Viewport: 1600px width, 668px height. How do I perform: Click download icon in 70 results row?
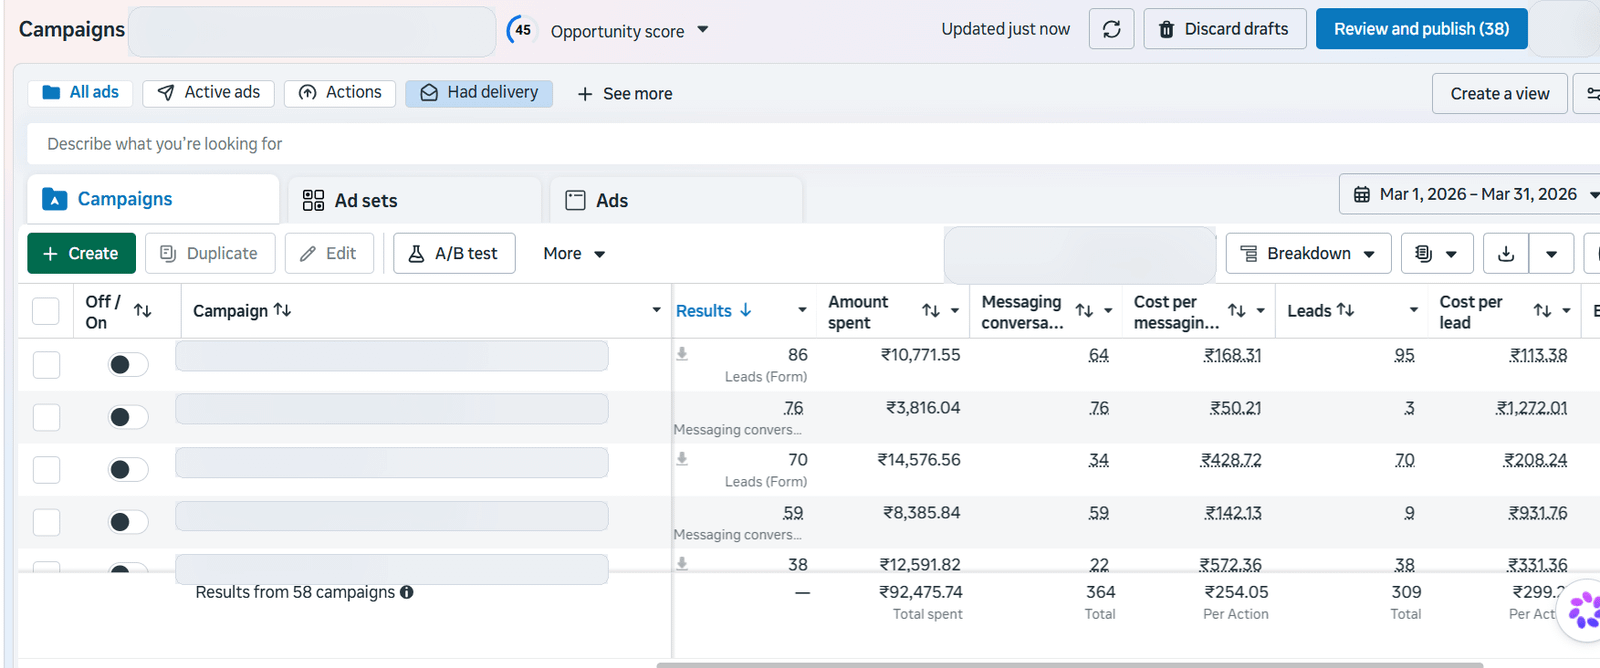click(x=682, y=459)
